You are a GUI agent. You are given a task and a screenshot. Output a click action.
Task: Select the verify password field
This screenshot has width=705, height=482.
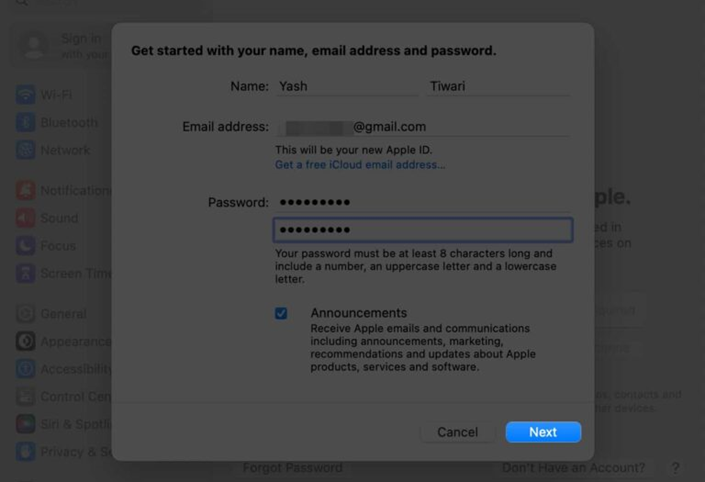click(x=423, y=230)
